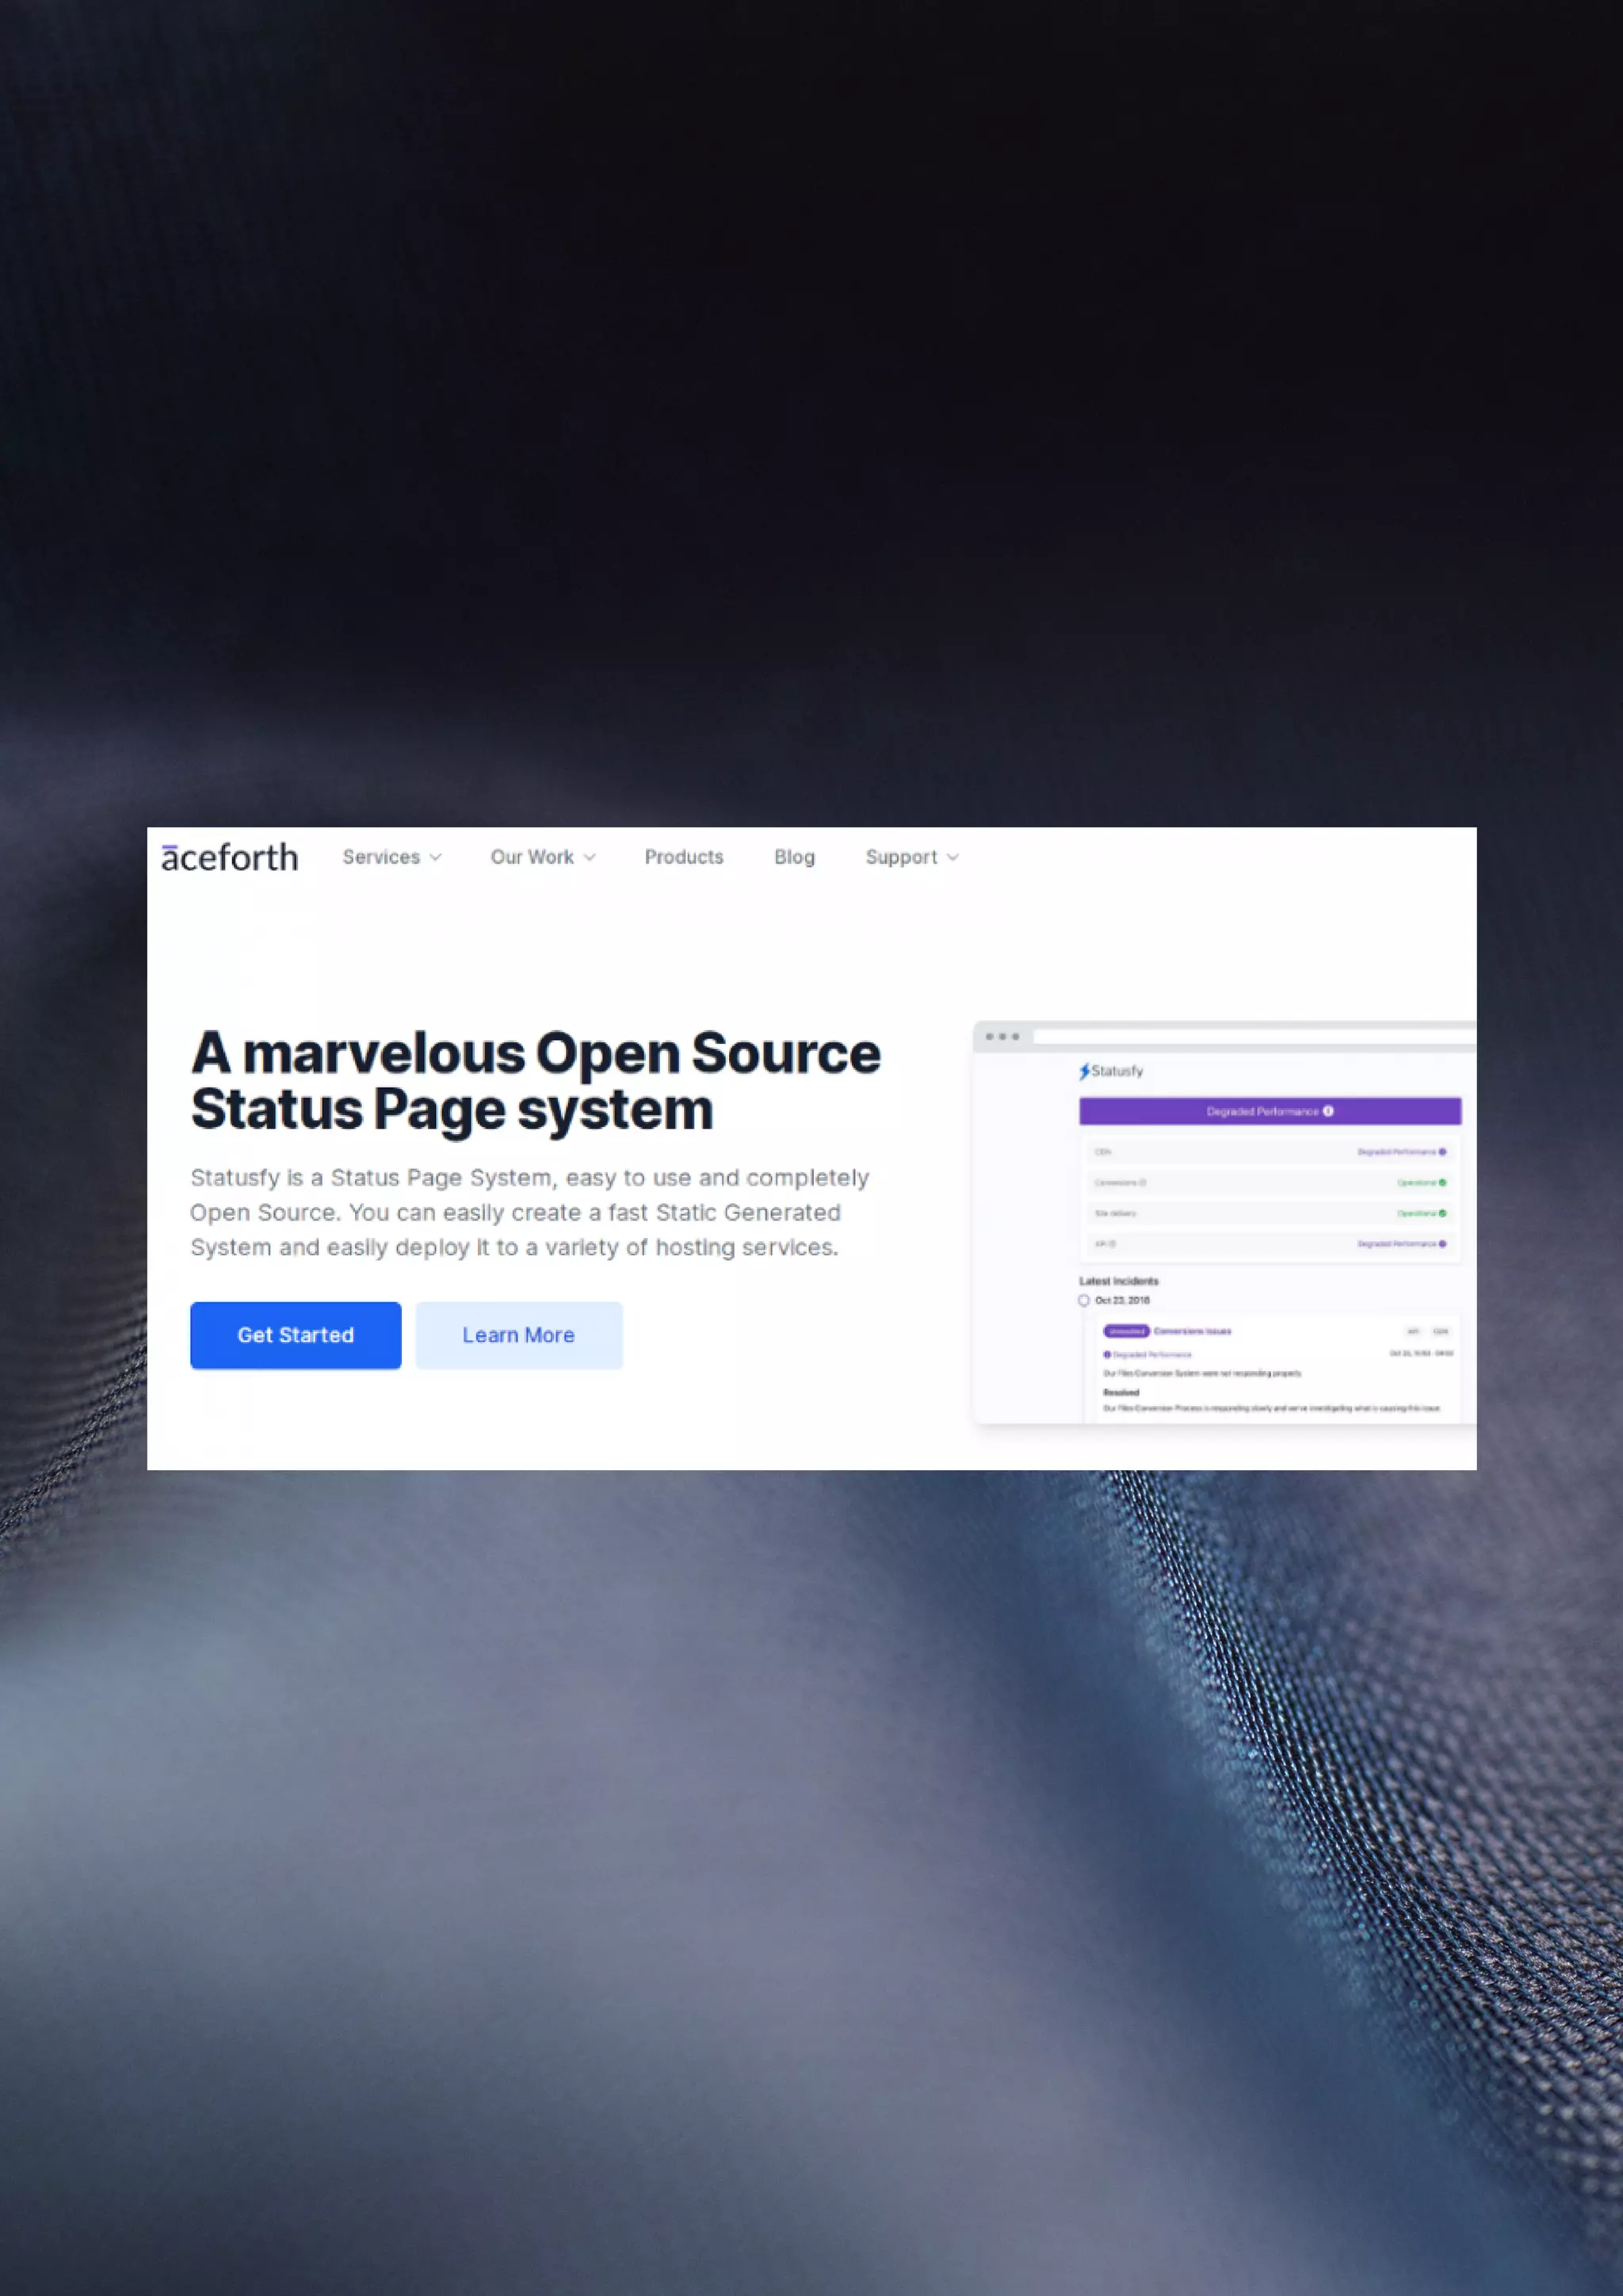Click the aceforth logo
Viewport: 1623px width, 2296px height.
(229, 857)
